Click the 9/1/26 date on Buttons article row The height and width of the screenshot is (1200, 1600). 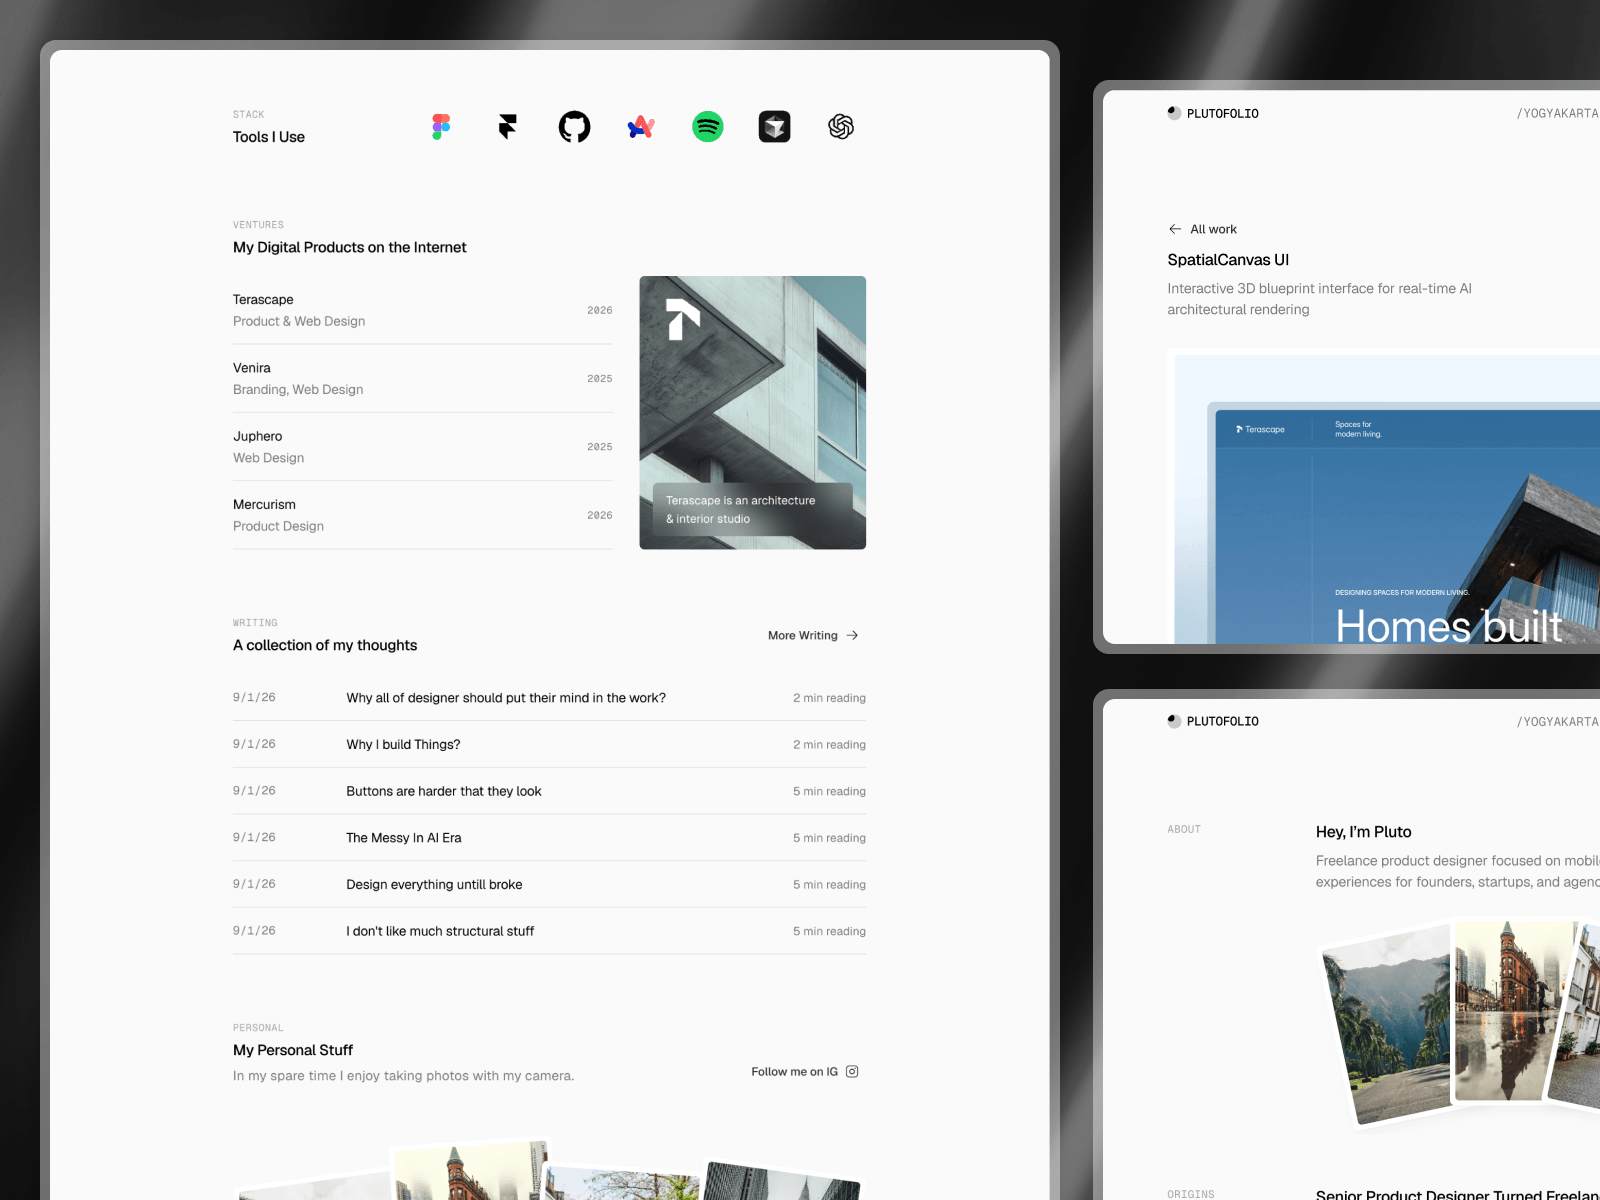pyautogui.click(x=254, y=791)
